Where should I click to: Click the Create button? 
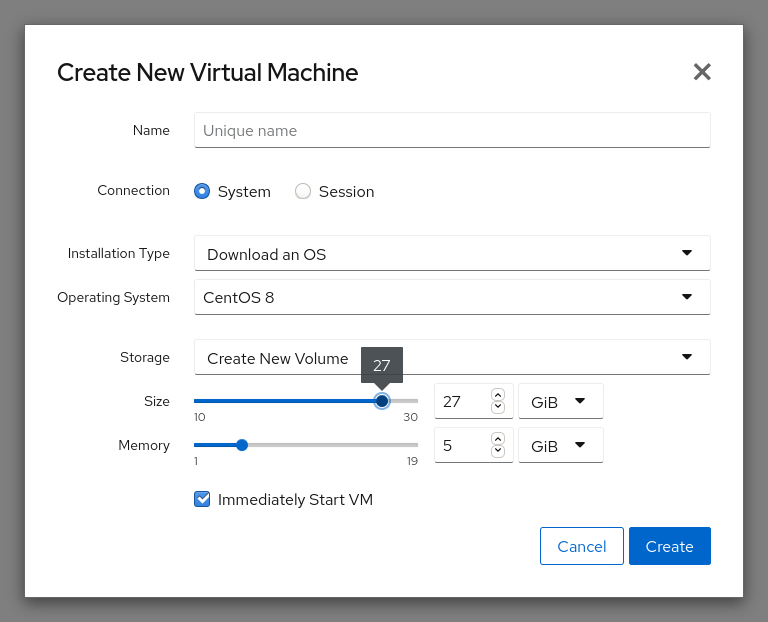point(669,546)
